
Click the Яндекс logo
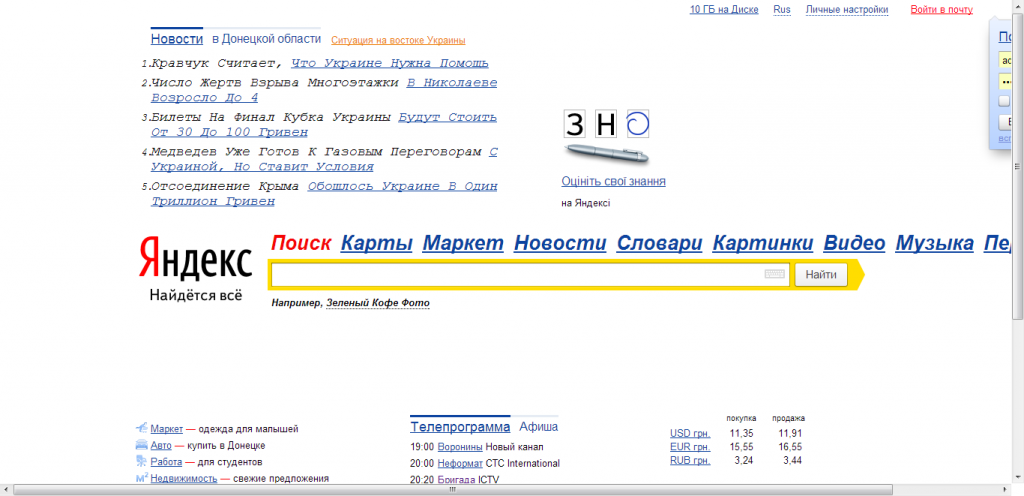(196, 258)
